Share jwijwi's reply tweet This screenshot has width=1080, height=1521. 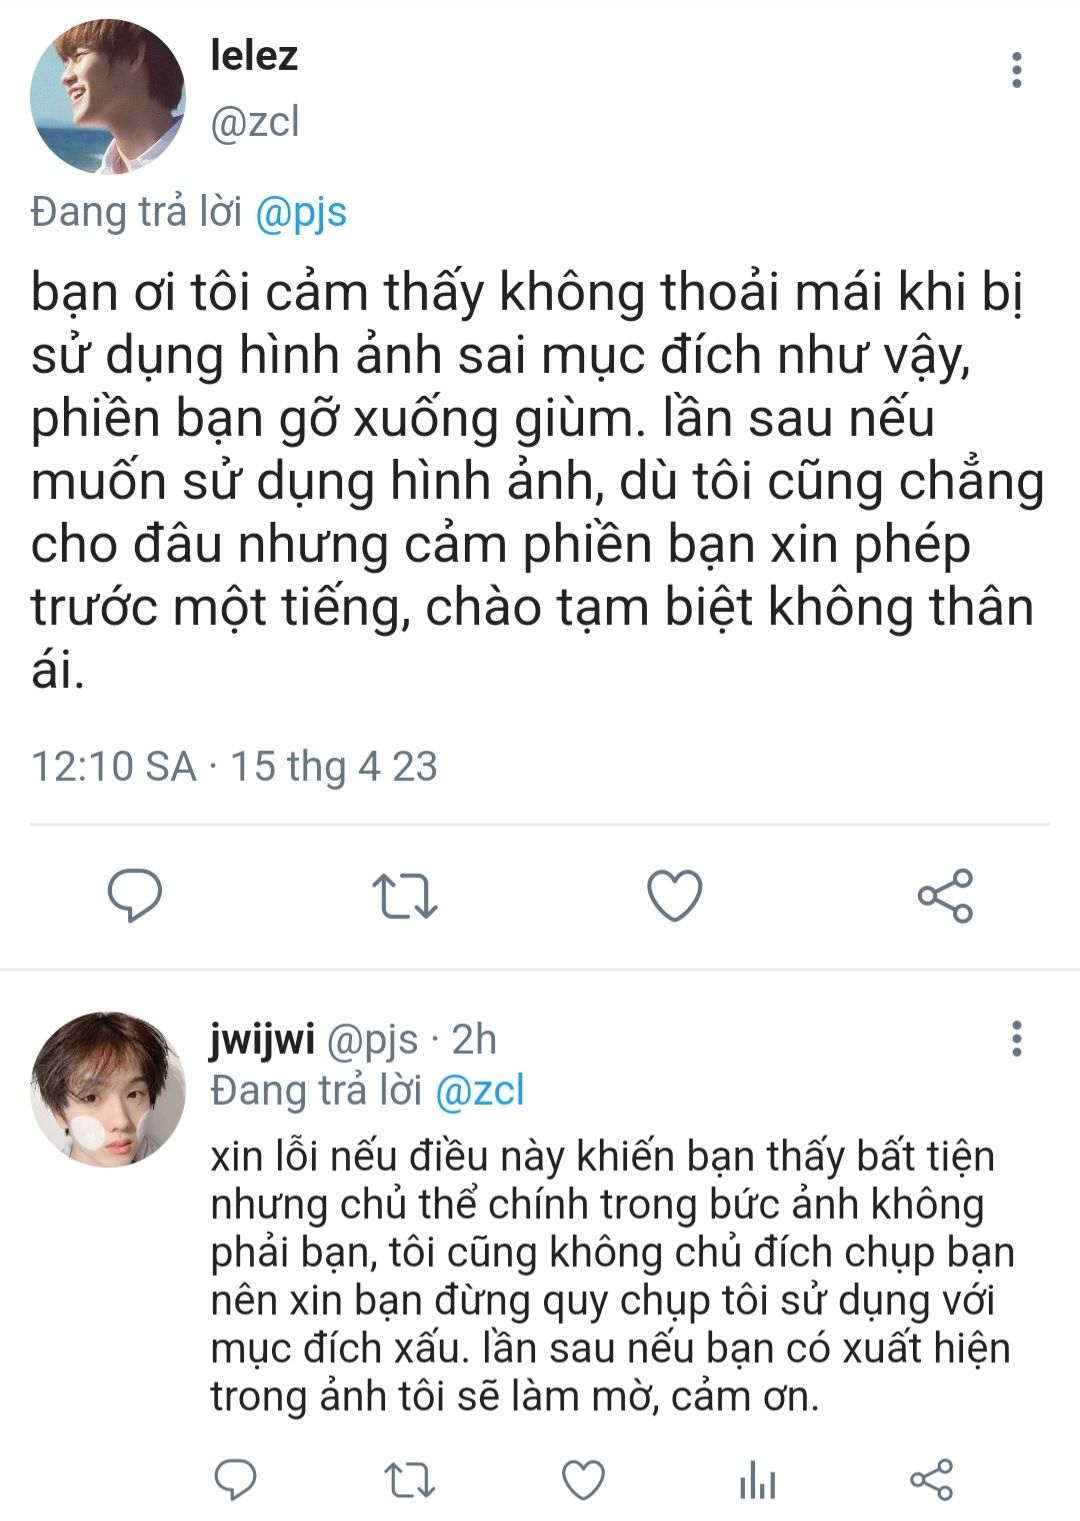[931, 1480]
